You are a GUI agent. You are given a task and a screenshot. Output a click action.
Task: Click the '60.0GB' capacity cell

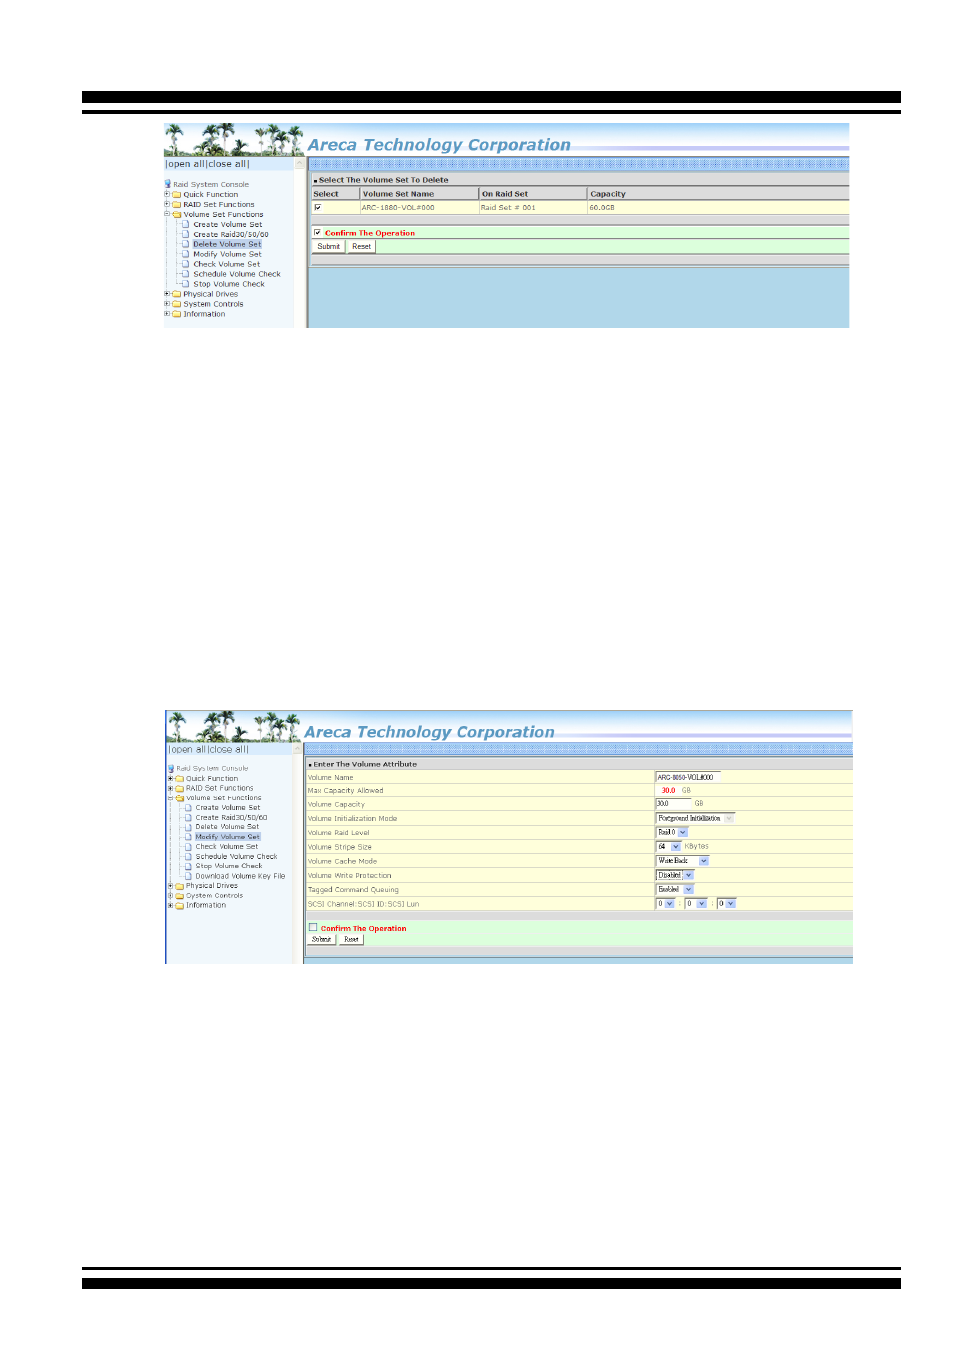pyautogui.click(x=718, y=207)
